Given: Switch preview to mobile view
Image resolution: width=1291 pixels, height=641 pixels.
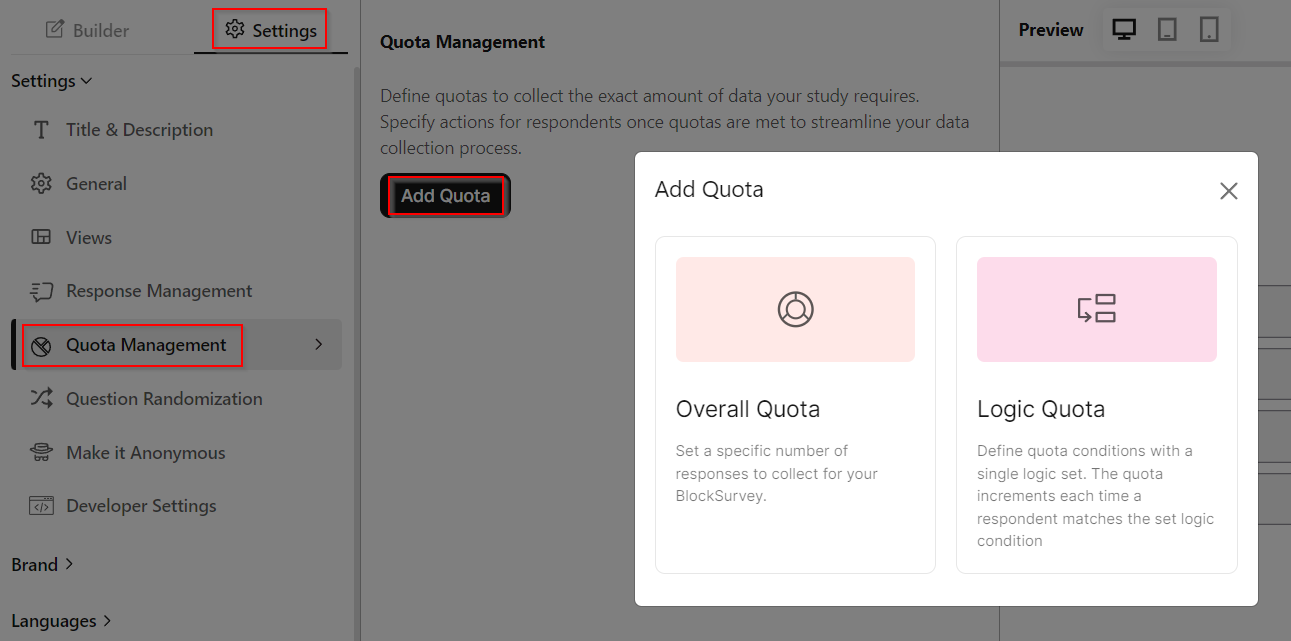Looking at the screenshot, I should pos(1209,29).
